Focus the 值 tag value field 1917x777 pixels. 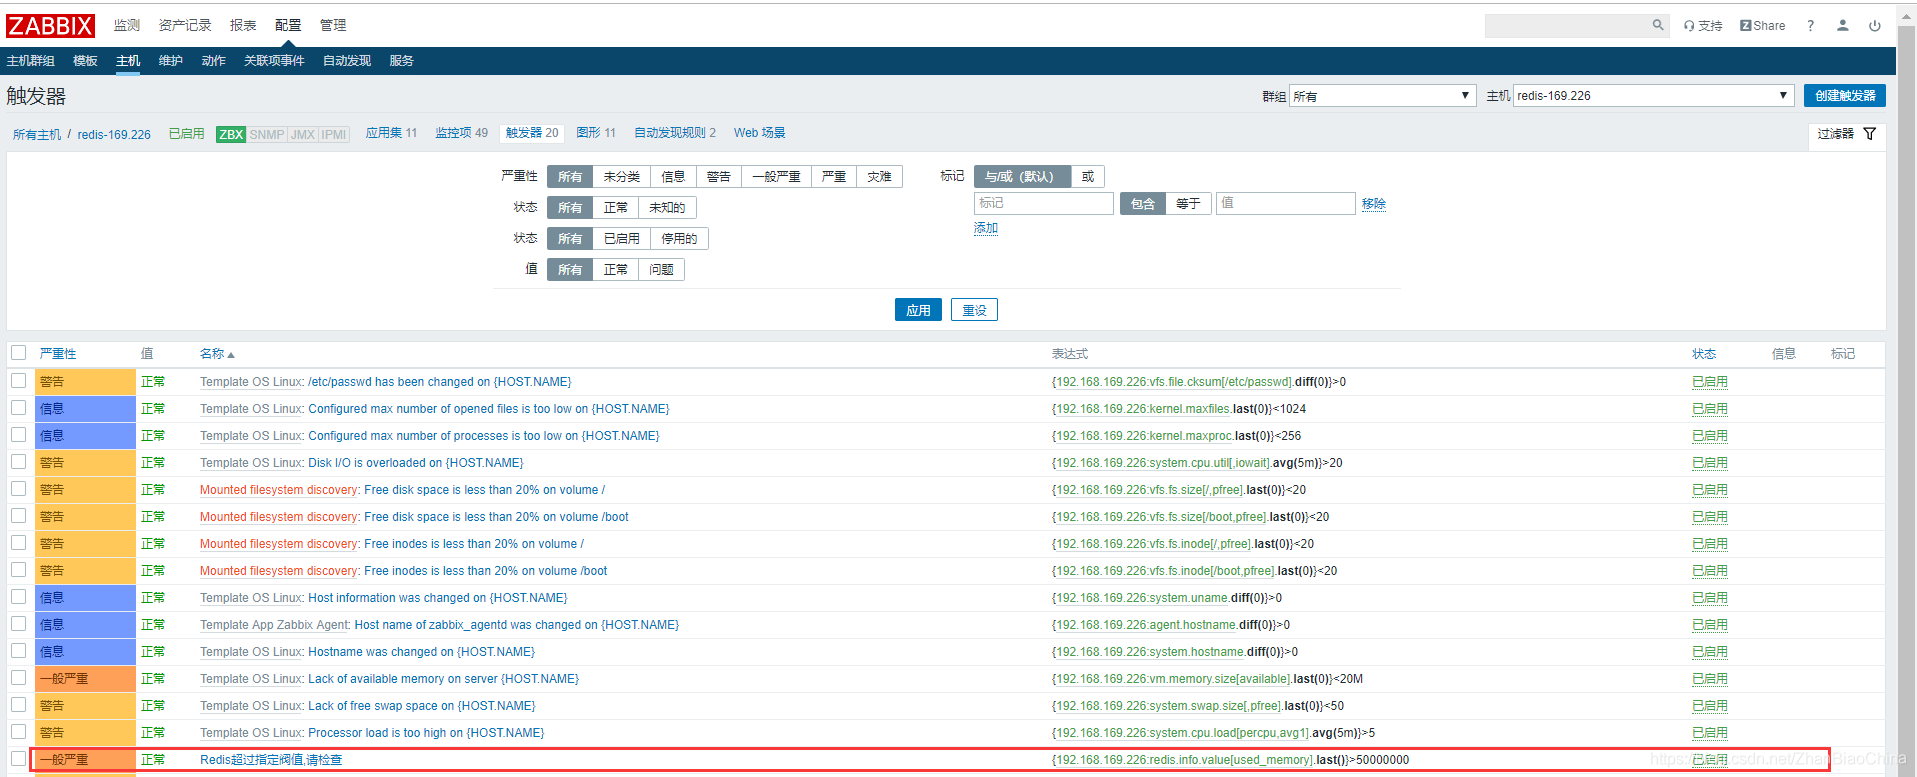pyautogui.click(x=1285, y=203)
